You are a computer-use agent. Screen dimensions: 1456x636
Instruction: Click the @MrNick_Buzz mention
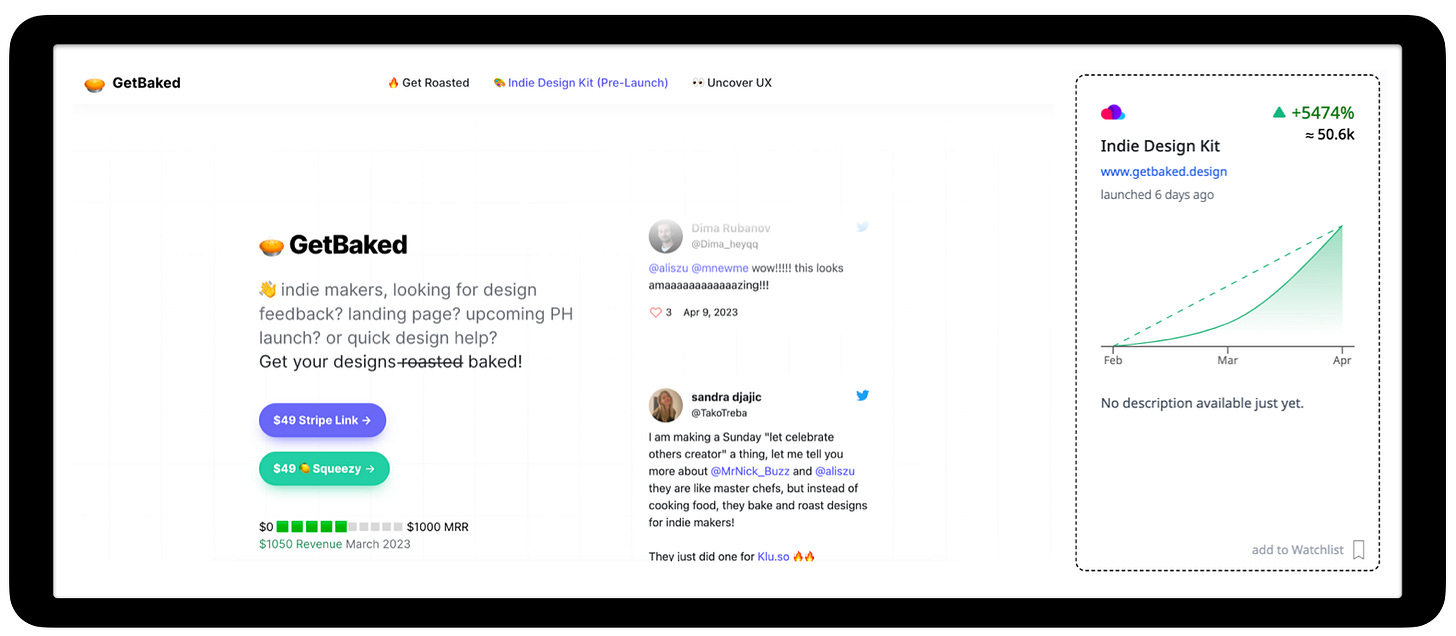click(749, 471)
